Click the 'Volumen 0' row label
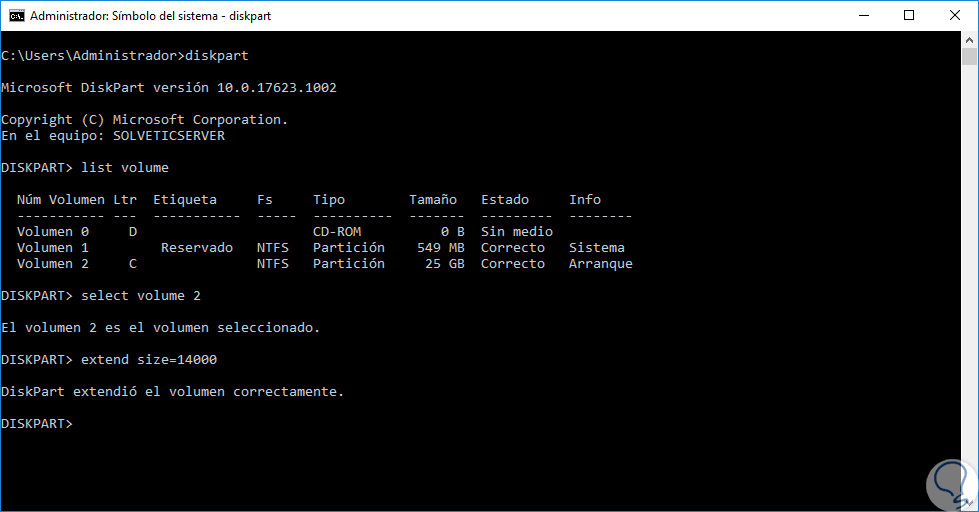979x512 pixels. [53, 232]
